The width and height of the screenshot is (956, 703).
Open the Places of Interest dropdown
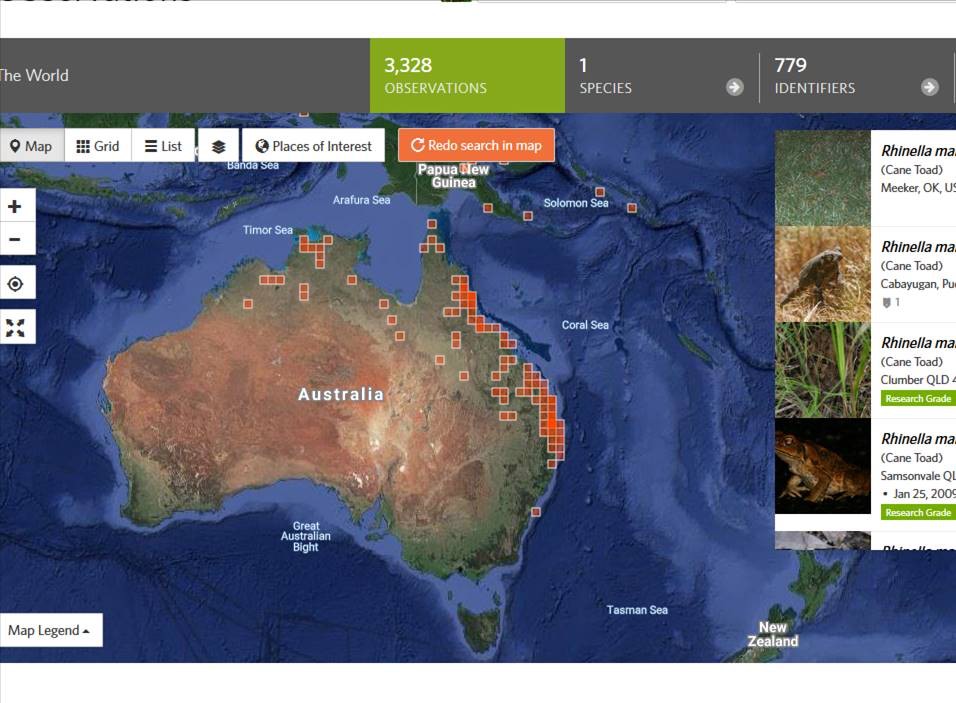tap(313, 146)
